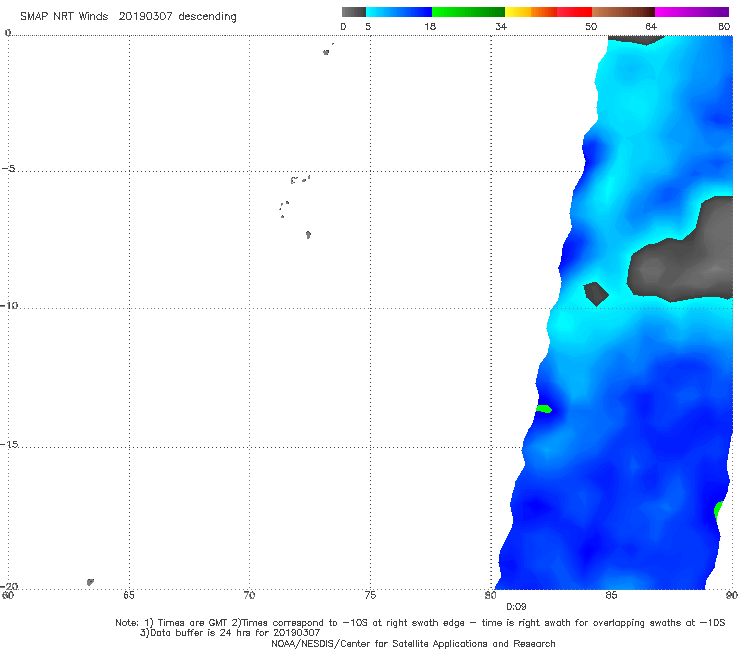Viewport: 740px width, 650px height.
Task: Click the swath time label "D:09"
Action: (x=516, y=607)
